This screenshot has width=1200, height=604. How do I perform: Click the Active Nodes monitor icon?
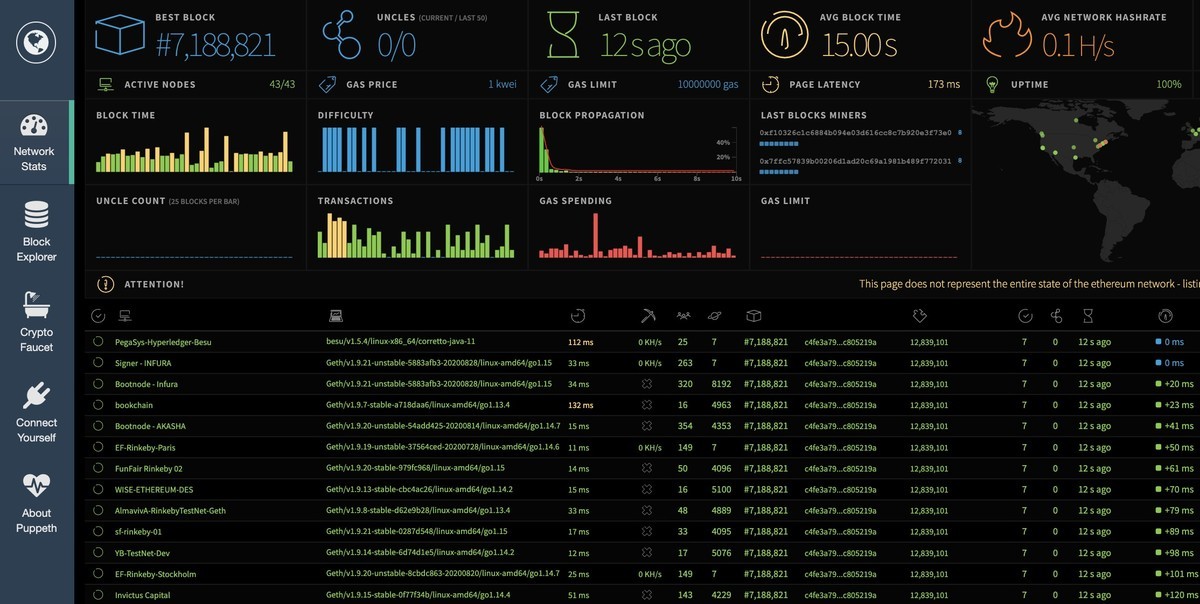pyautogui.click(x=105, y=85)
